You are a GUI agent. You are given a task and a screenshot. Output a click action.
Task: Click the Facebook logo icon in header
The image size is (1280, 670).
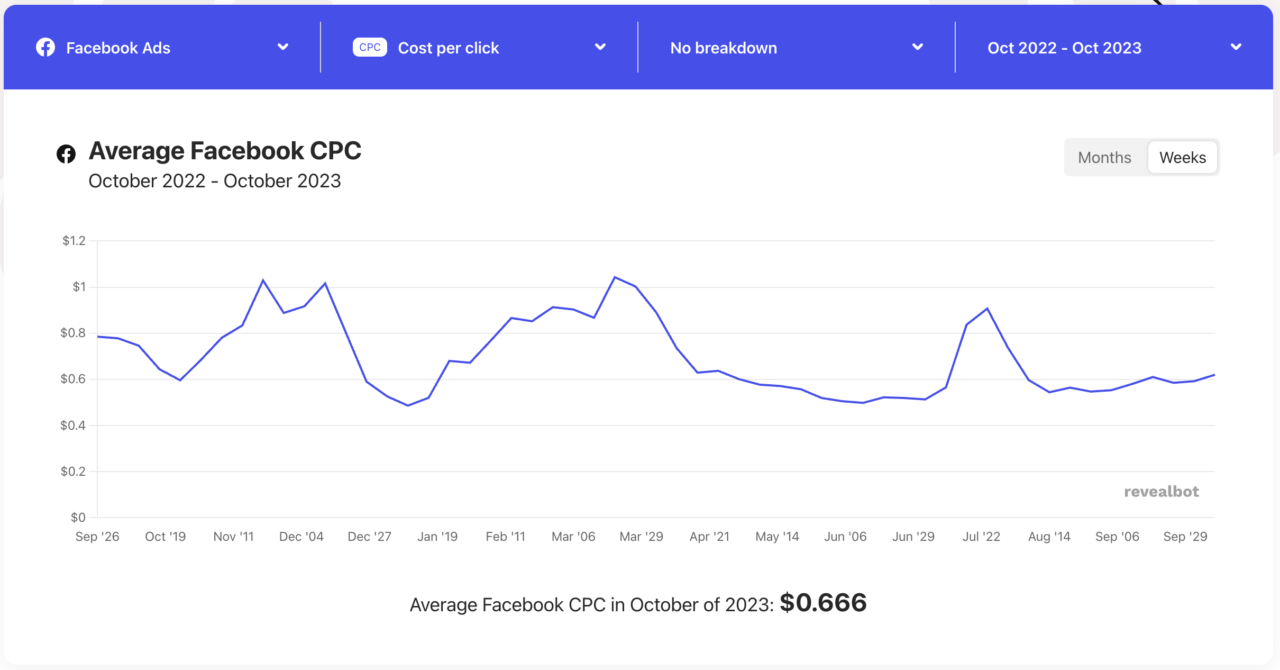[x=45, y=47]
